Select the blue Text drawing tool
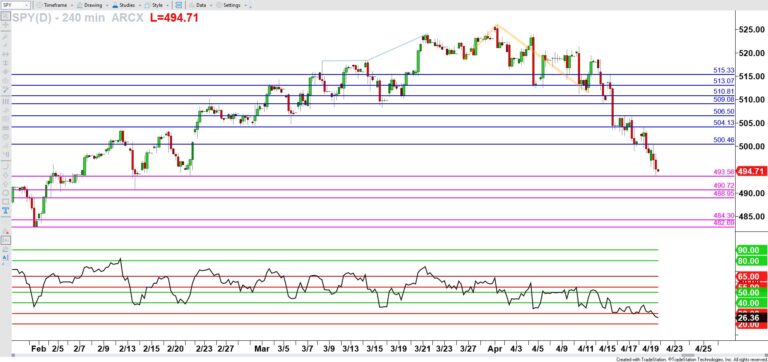Screen dimensions: 768x362 pyautogui.click(x=5, y=211)
